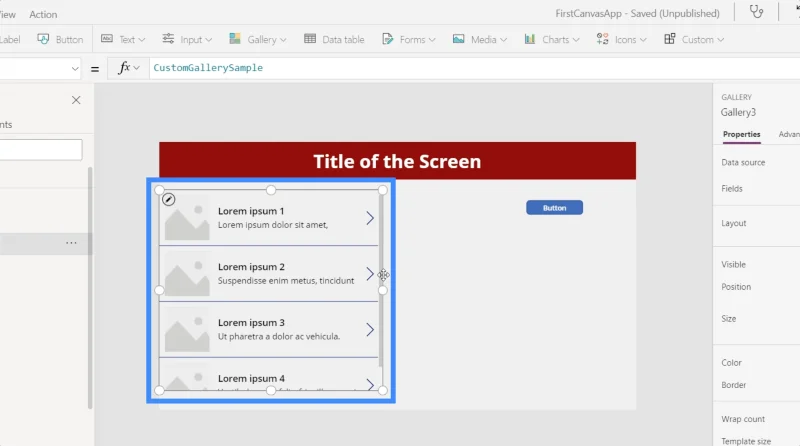Select image placeholder of Lorem ipsum 3

pyautogui.click(x=187, y=329)
